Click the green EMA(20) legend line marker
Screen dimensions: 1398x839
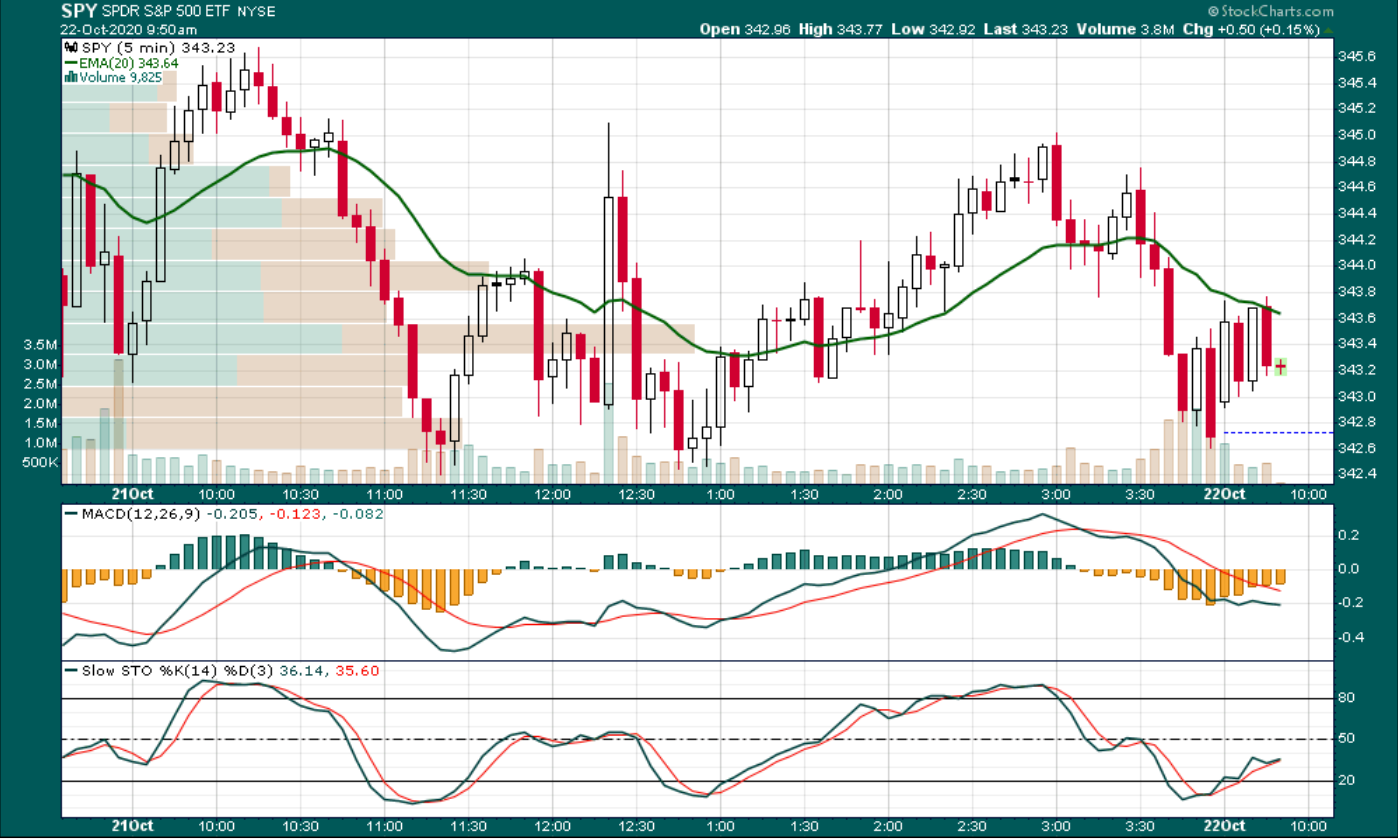(70, 63)
